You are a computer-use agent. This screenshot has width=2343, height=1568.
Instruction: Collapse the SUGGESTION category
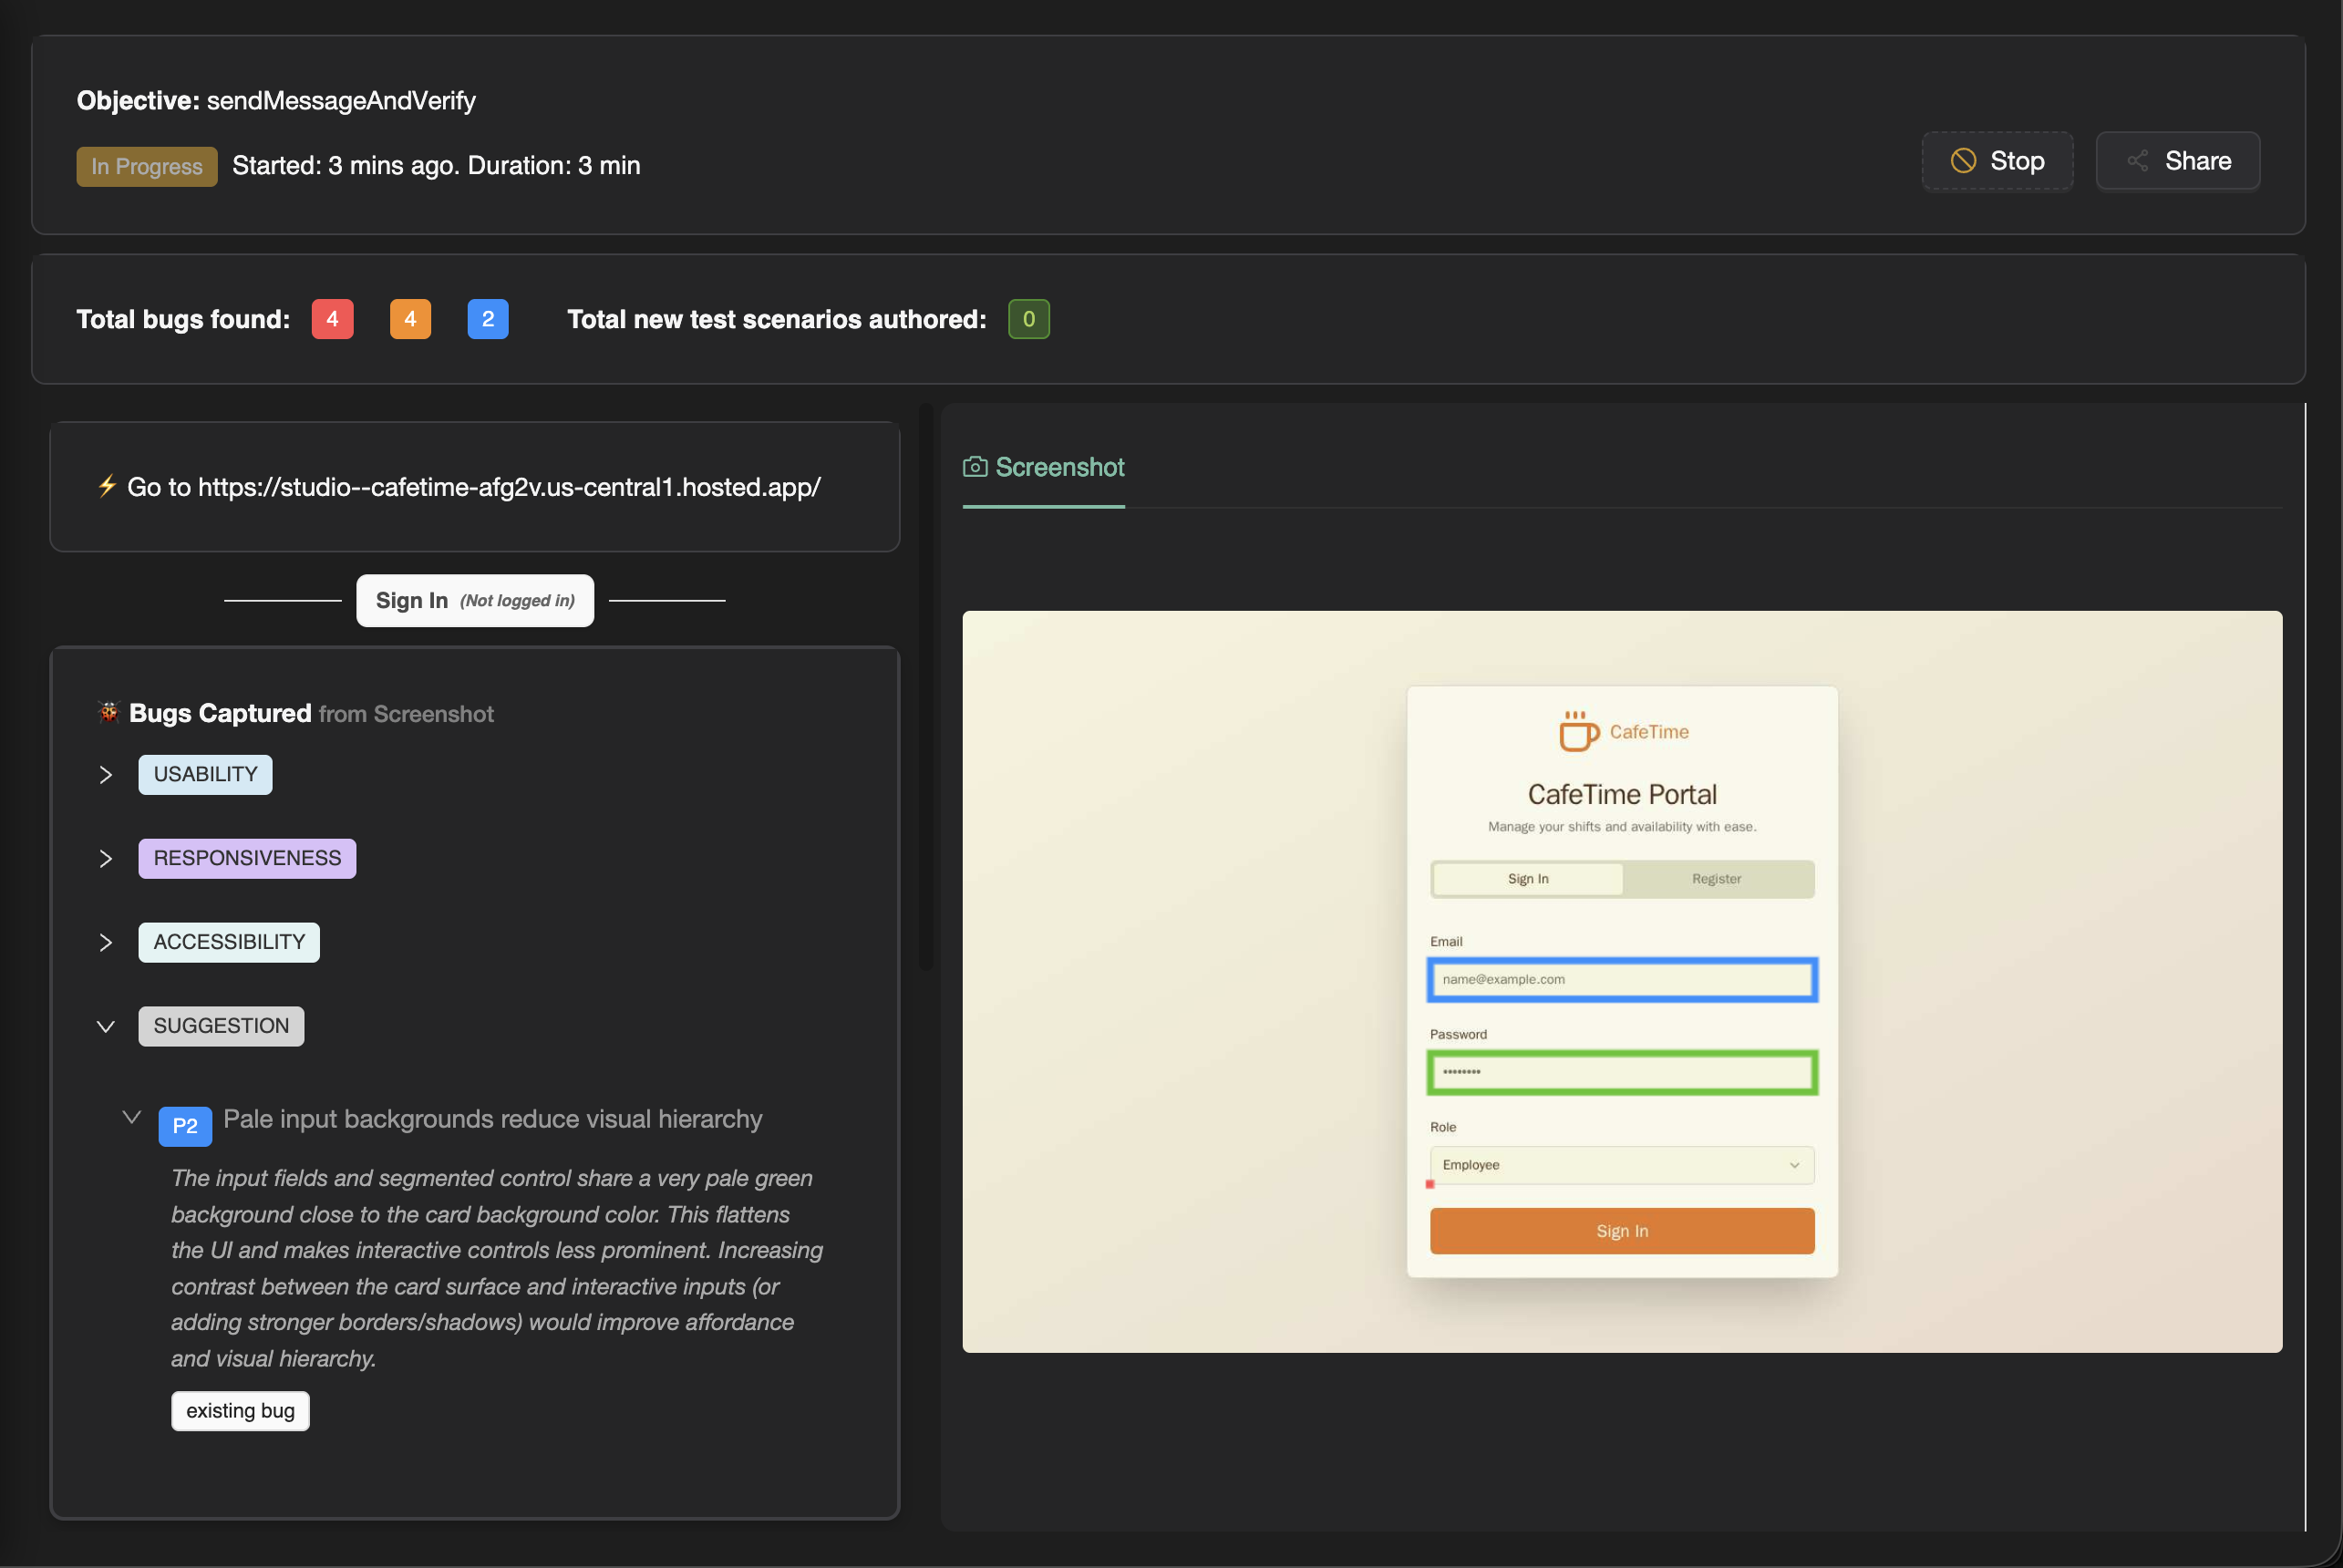105,1027
